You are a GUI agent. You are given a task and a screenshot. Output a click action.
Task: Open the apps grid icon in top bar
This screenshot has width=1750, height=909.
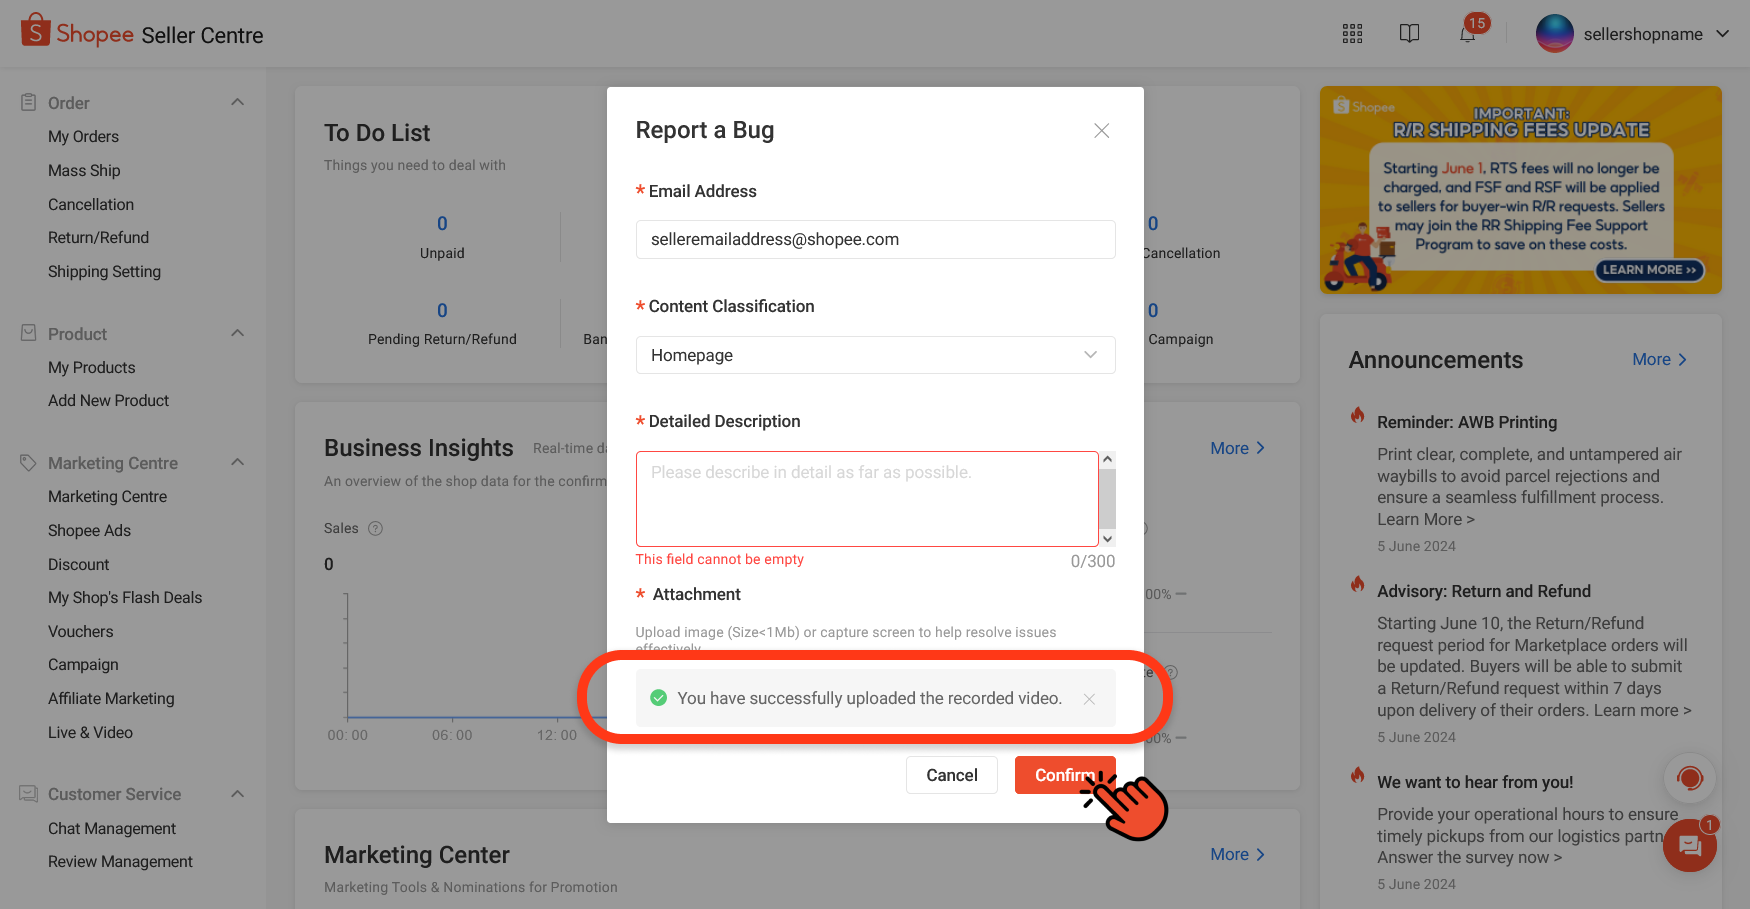pos(1352,33)
